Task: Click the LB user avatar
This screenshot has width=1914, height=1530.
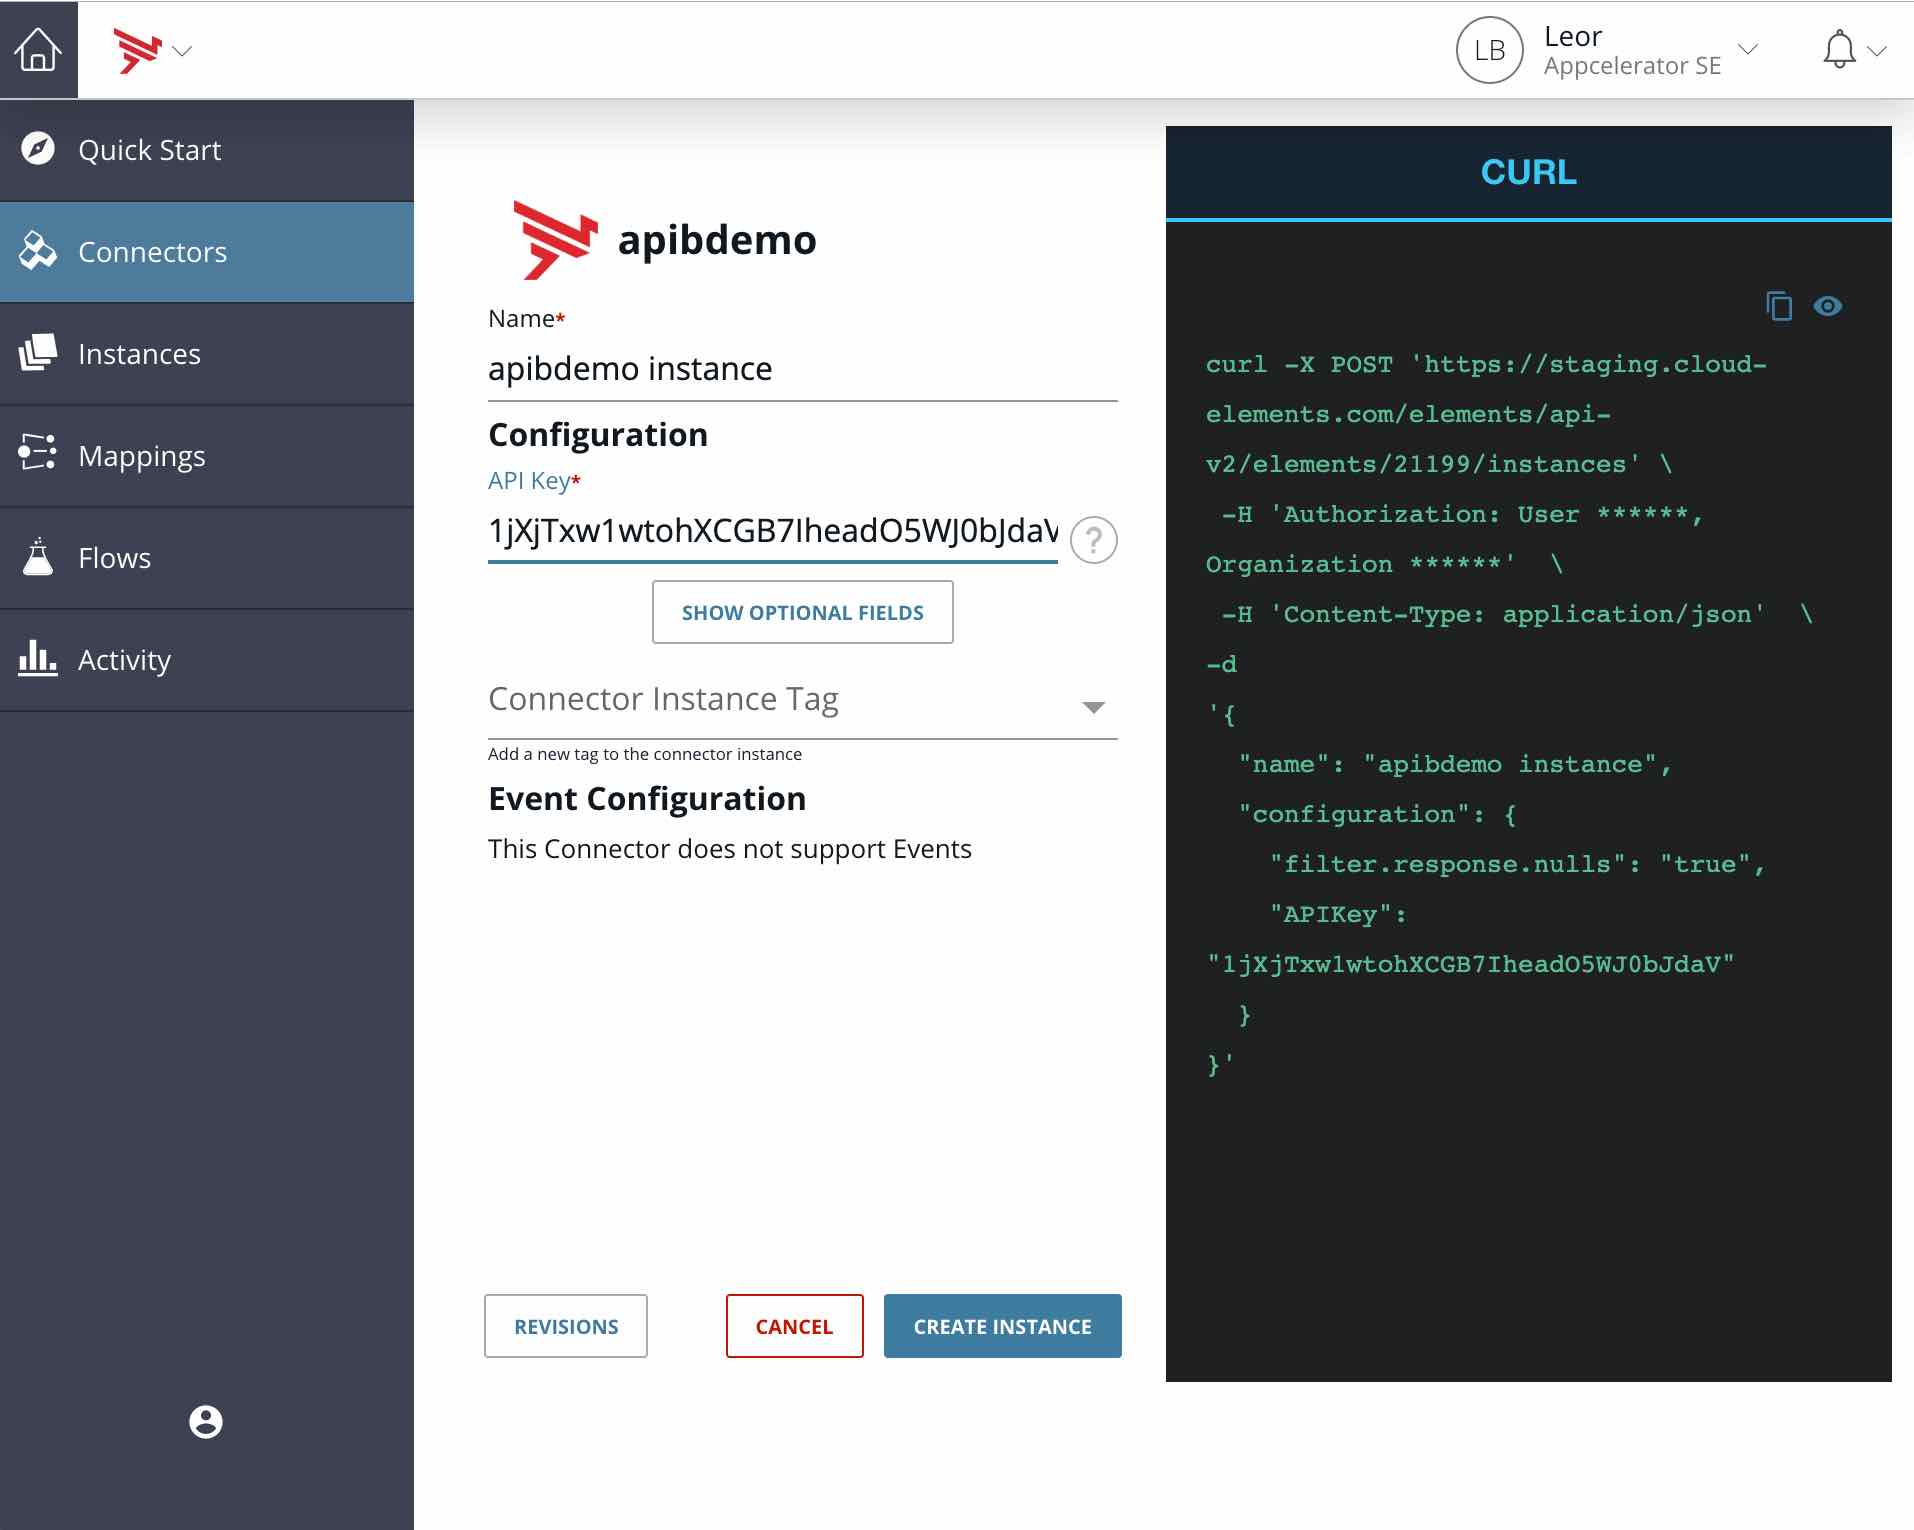Action: click(1489, 50)
